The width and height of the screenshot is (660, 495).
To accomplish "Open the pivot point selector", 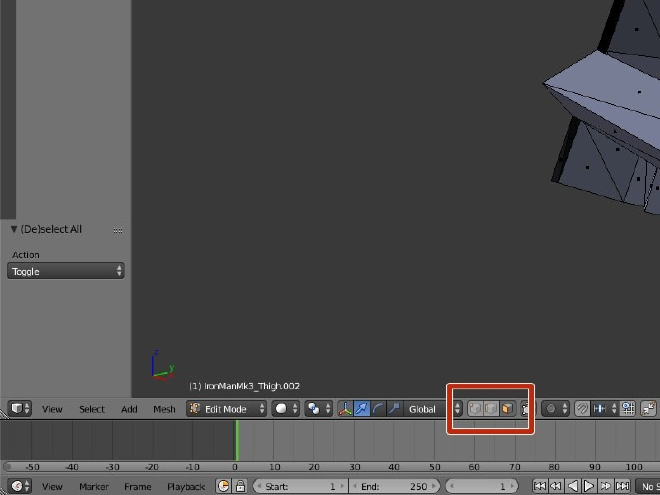I will click(318, 409).
